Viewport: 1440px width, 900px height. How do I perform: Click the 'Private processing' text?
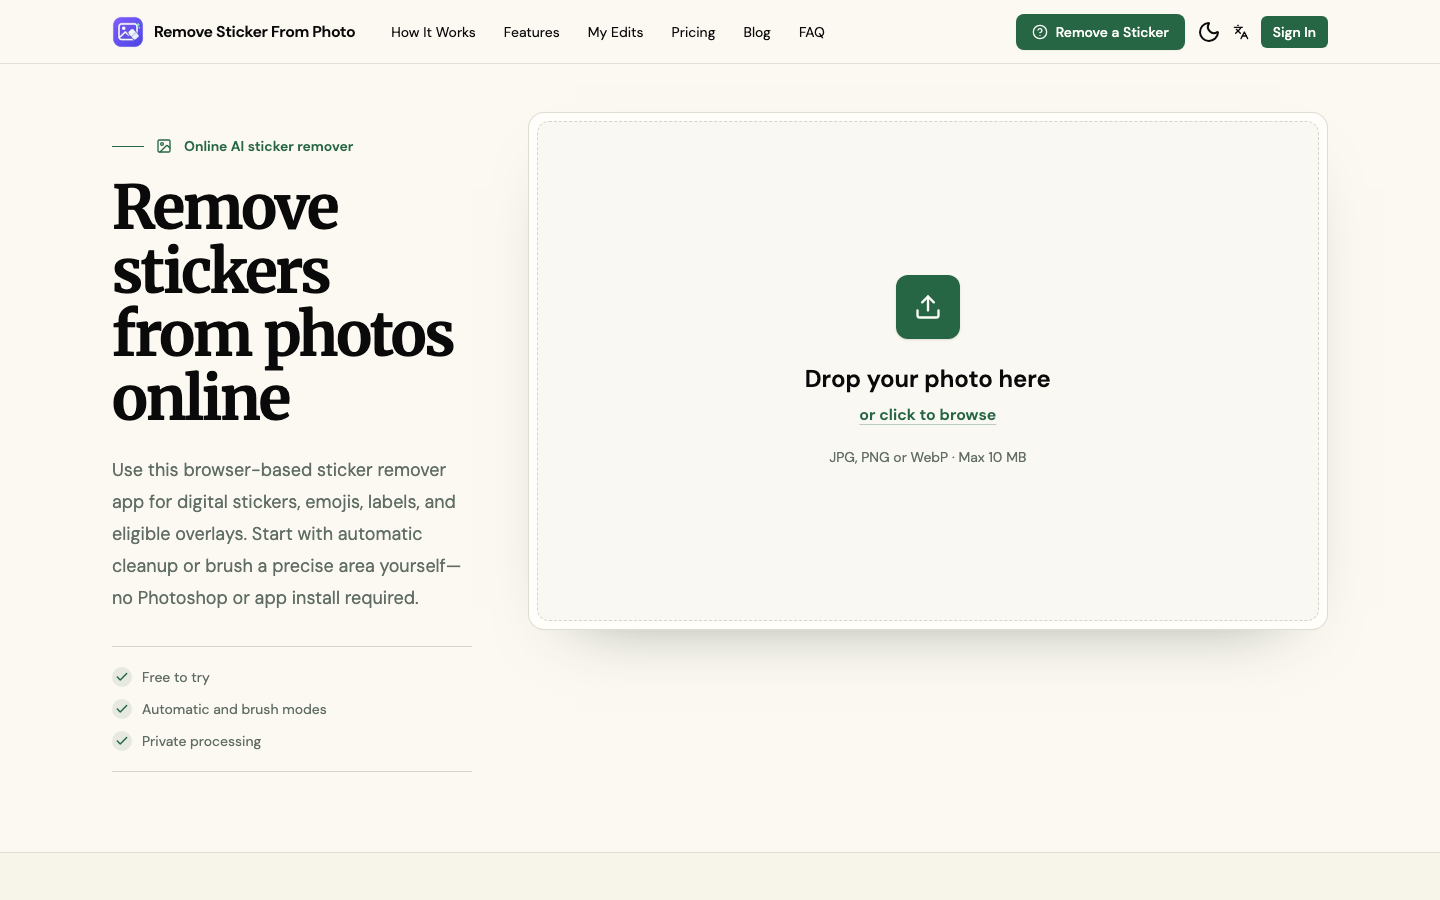[201, 741]
